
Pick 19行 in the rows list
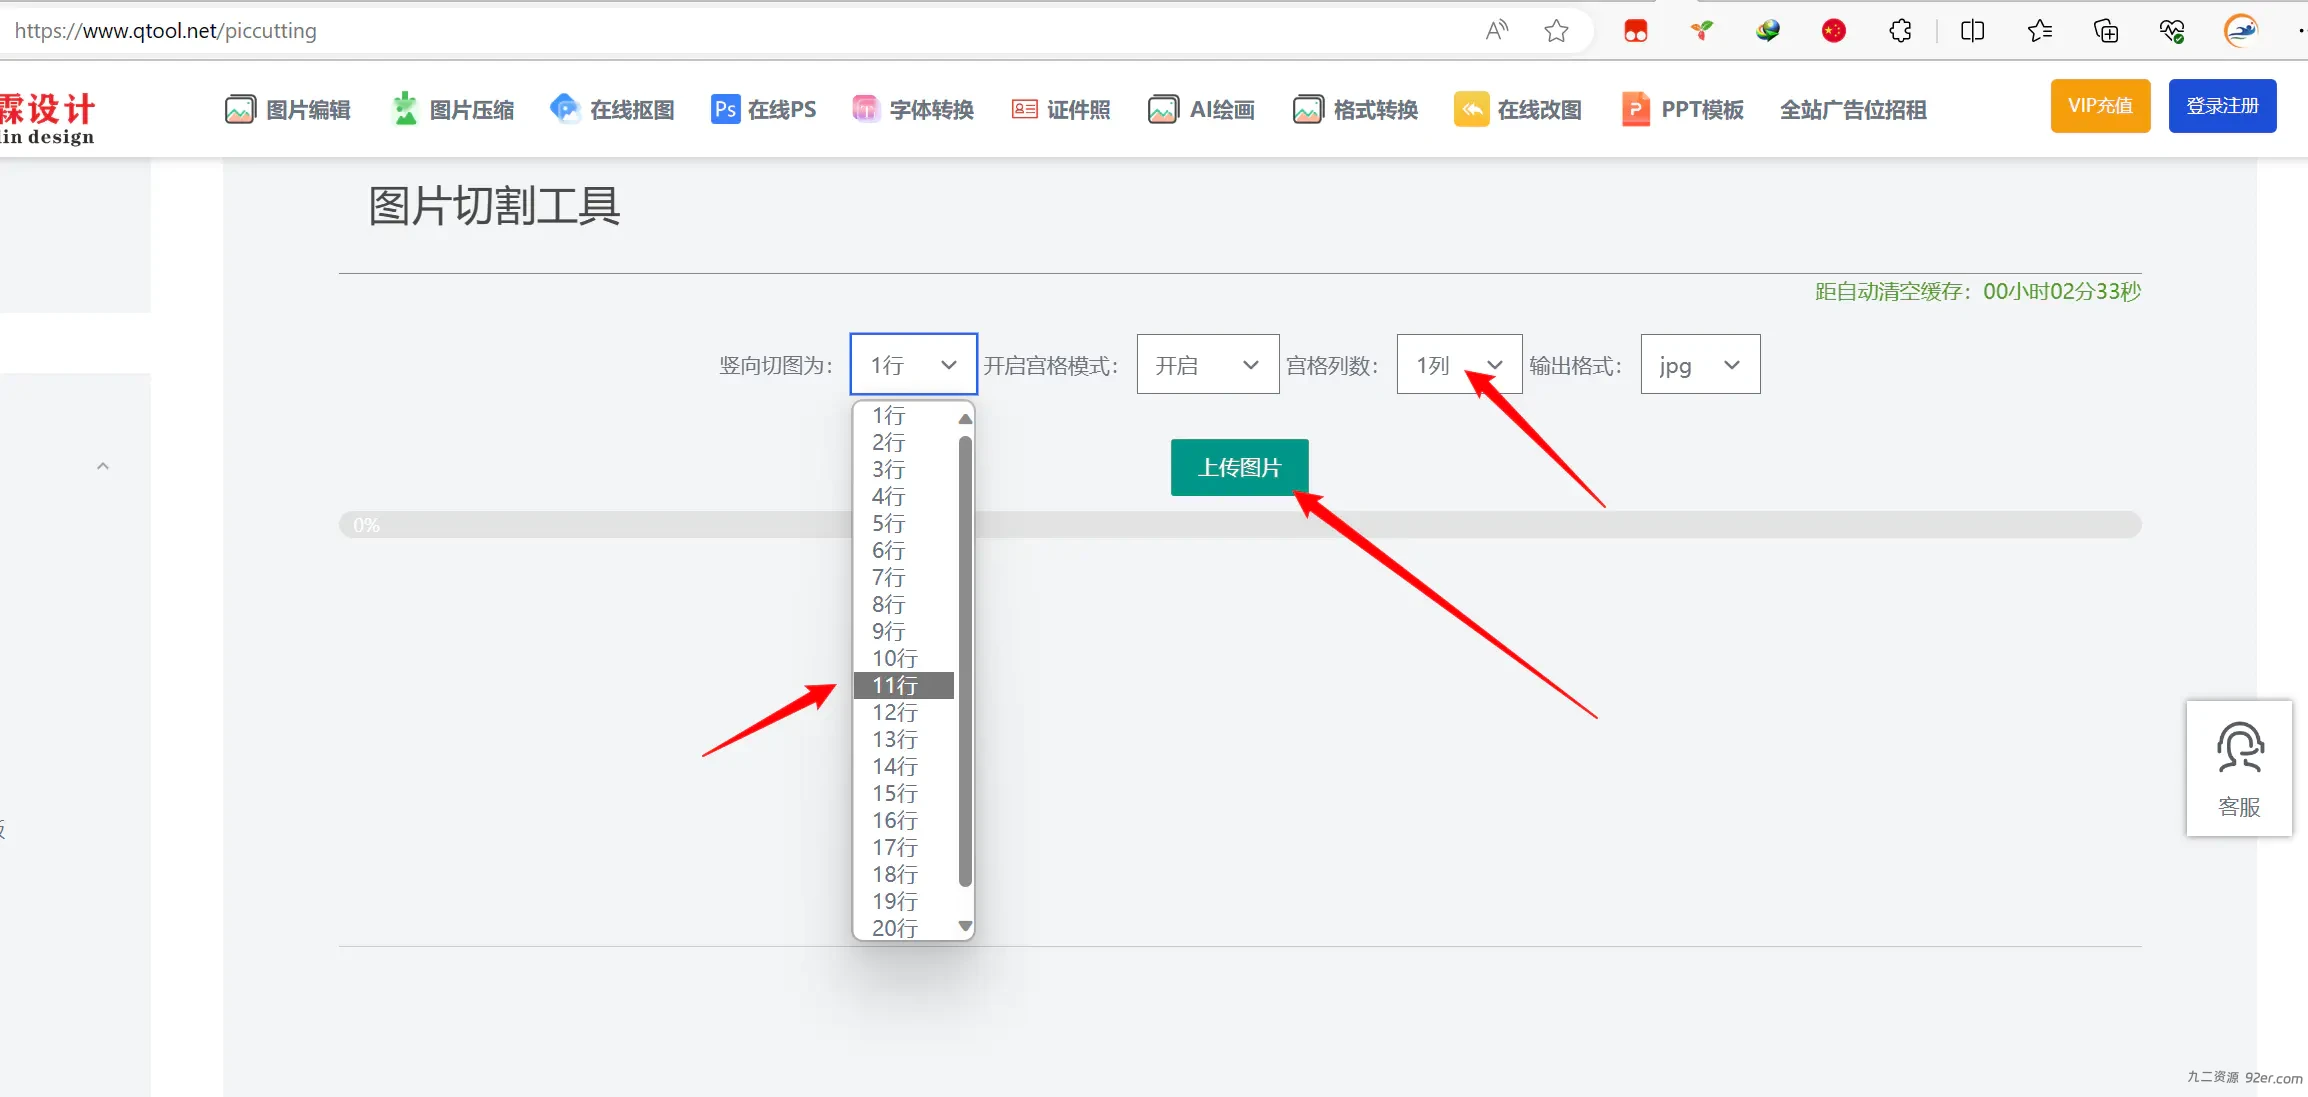904,901
